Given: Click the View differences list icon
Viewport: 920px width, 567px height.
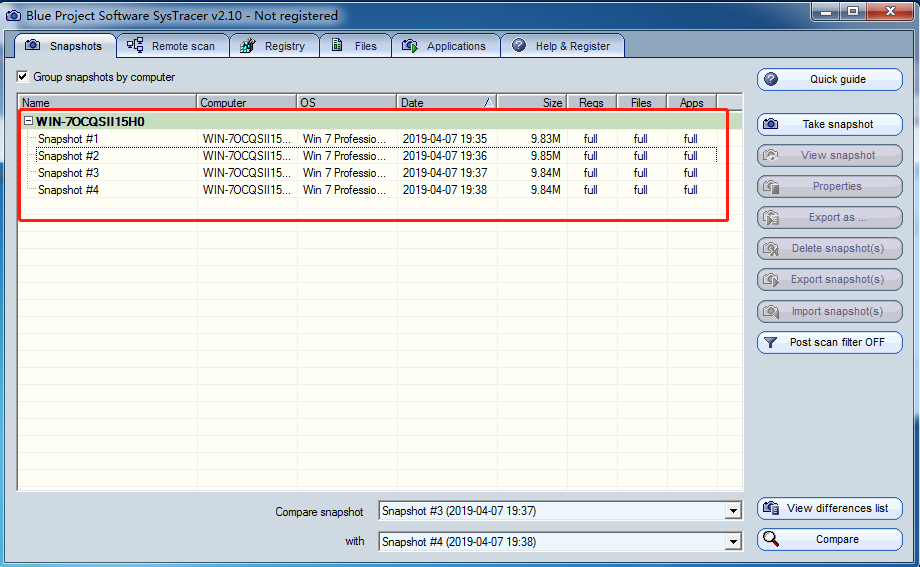Looking at the screenshot, I should pyautogui.click(x=771, y=508).
